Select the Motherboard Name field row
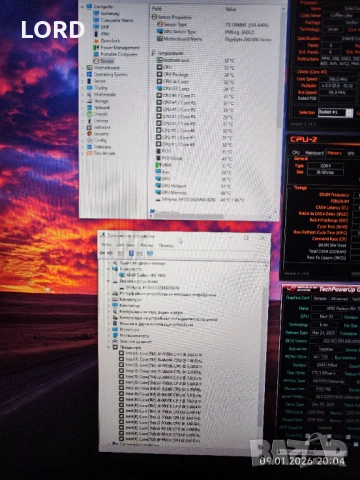Image resolution: width=360 pixels, height=480 pixels. point(213,39)
